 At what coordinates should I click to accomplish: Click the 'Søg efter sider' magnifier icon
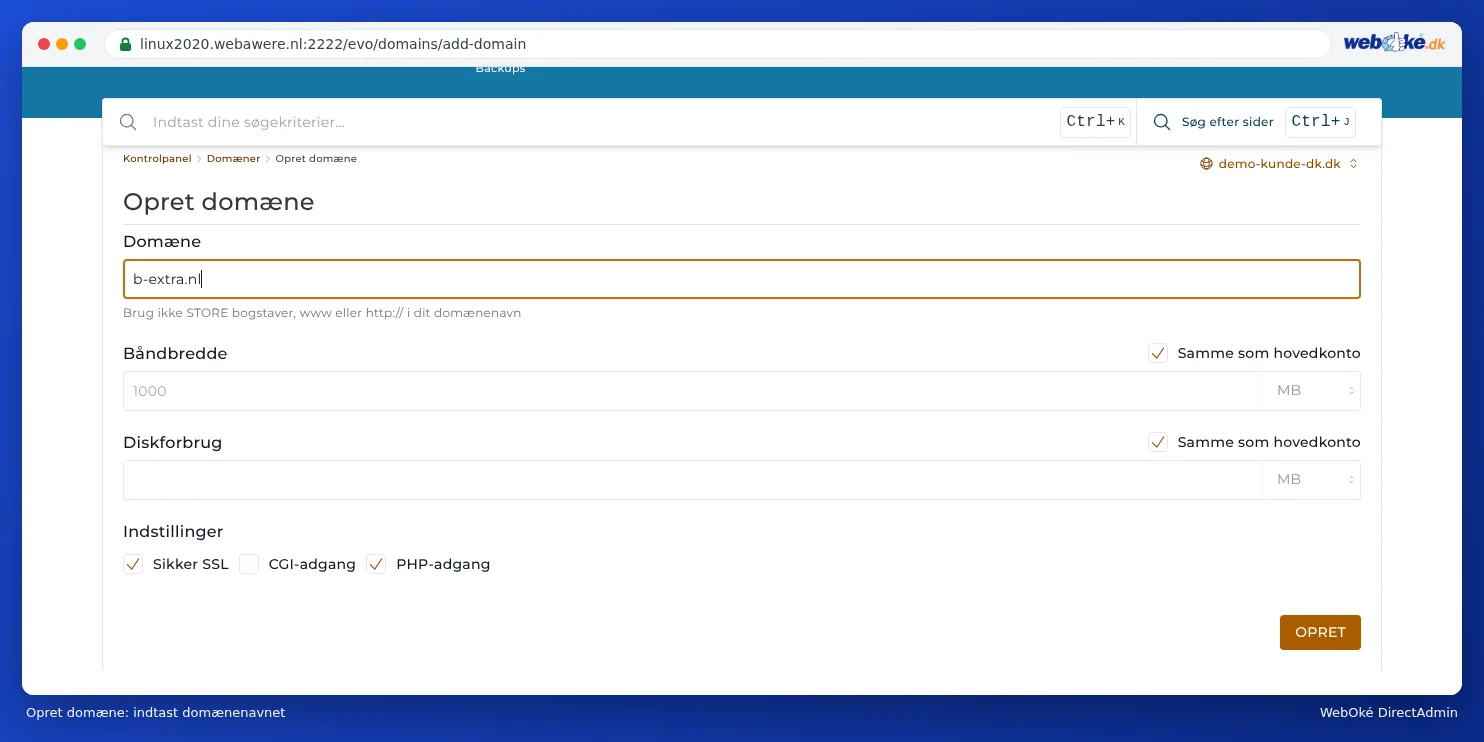tap(1162, 122)
